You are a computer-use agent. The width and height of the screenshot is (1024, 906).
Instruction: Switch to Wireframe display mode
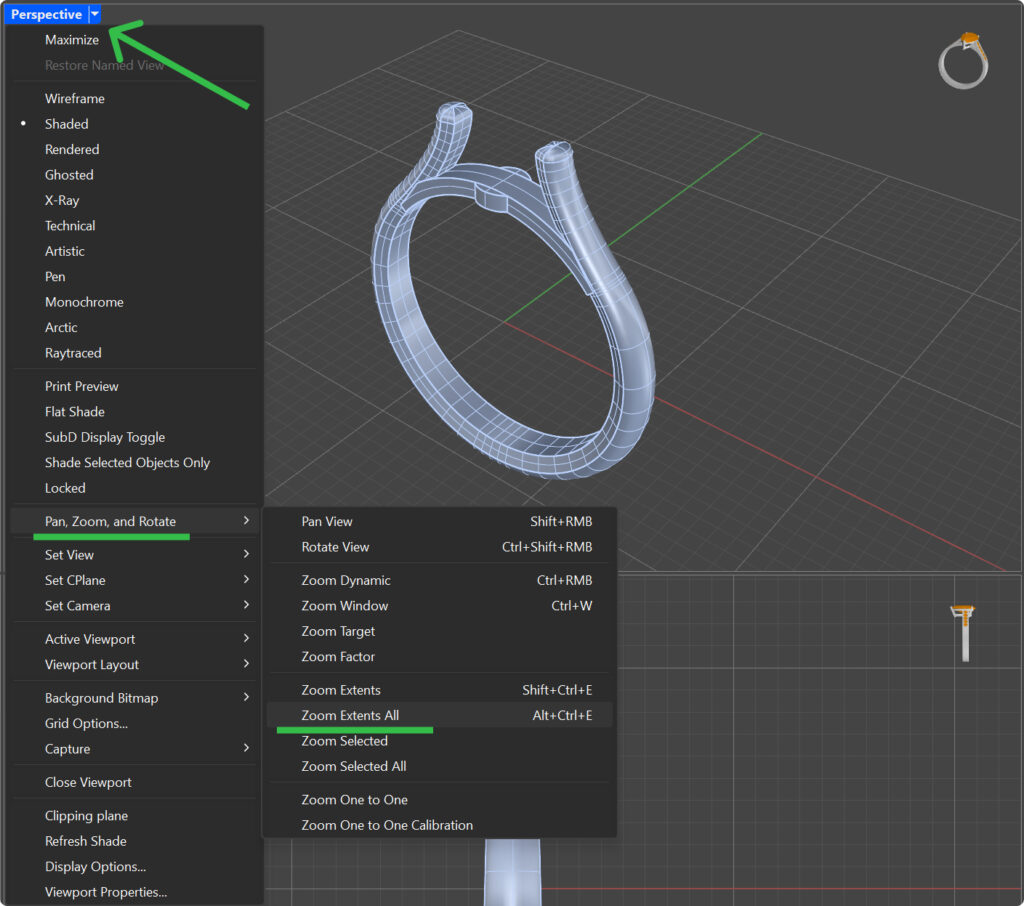(x=74, y=99)
